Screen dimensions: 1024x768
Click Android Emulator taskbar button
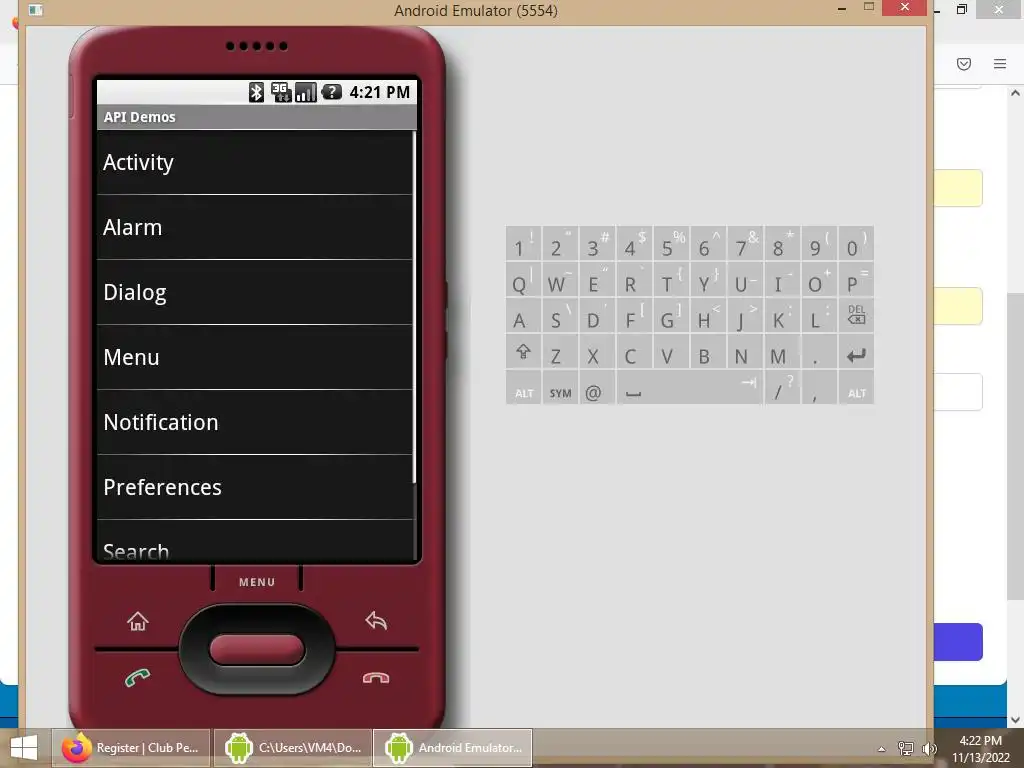[x=453, y=748]
